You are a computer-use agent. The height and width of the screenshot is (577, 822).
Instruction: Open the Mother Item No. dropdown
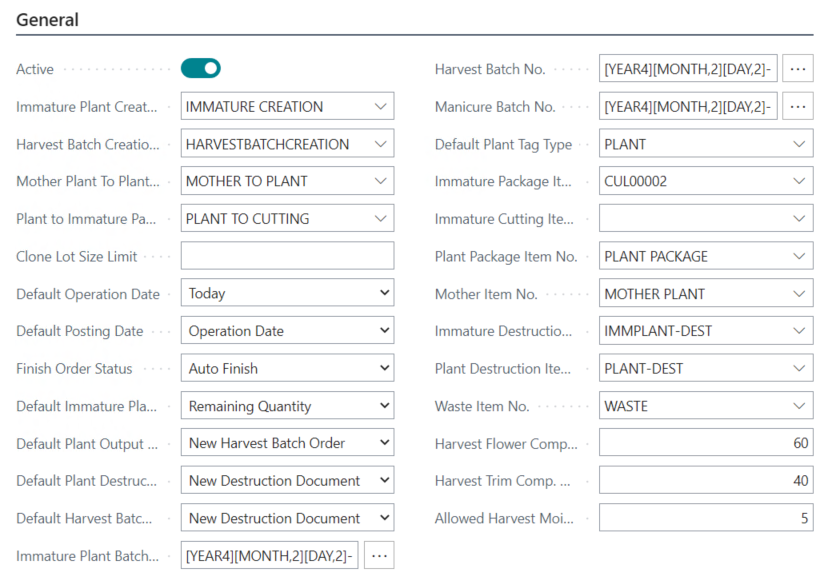coord(798,294)
